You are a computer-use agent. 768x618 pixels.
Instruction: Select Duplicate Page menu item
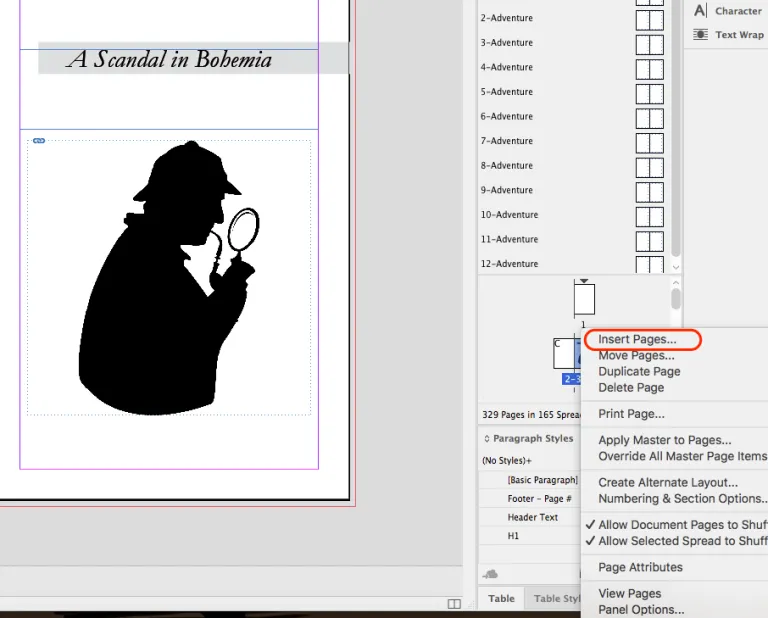639,371
